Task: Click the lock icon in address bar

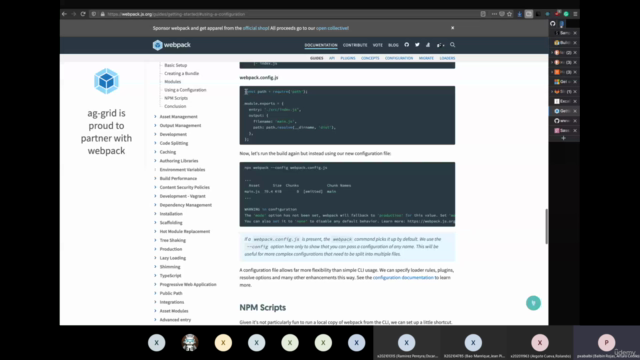Action: coord(102,14)
